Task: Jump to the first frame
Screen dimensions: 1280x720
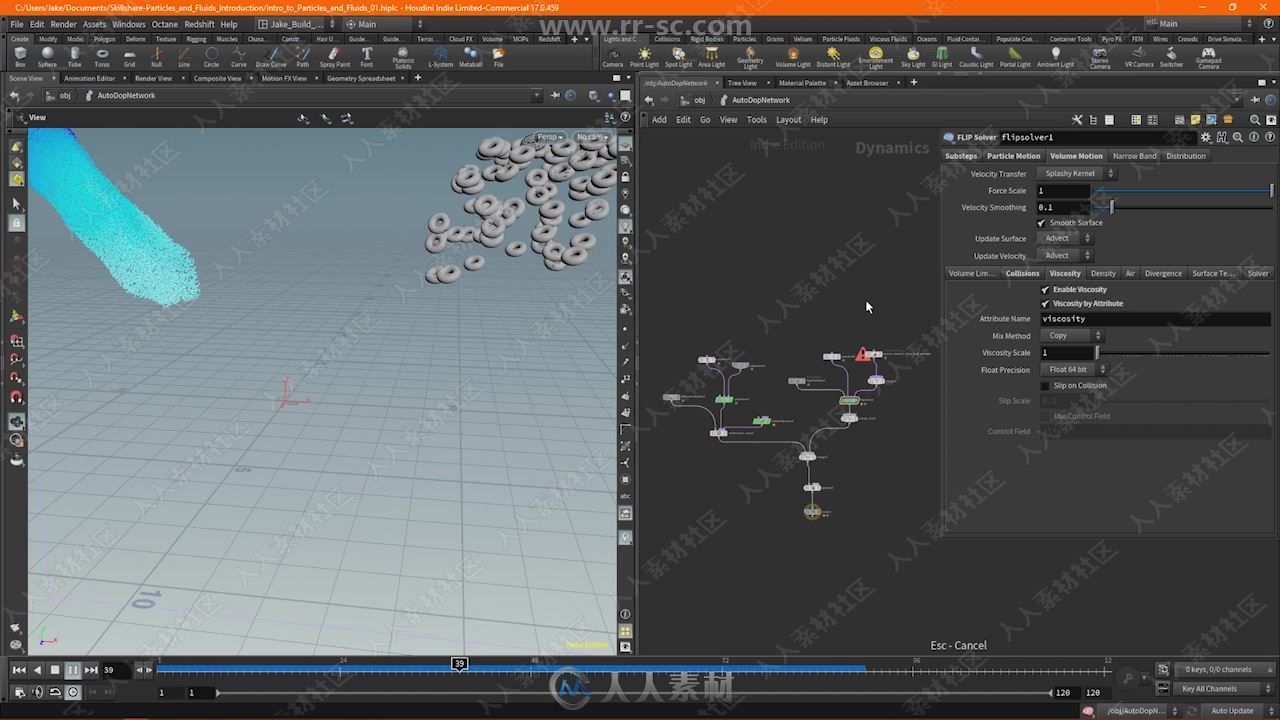Action: (x=18, y=670)
